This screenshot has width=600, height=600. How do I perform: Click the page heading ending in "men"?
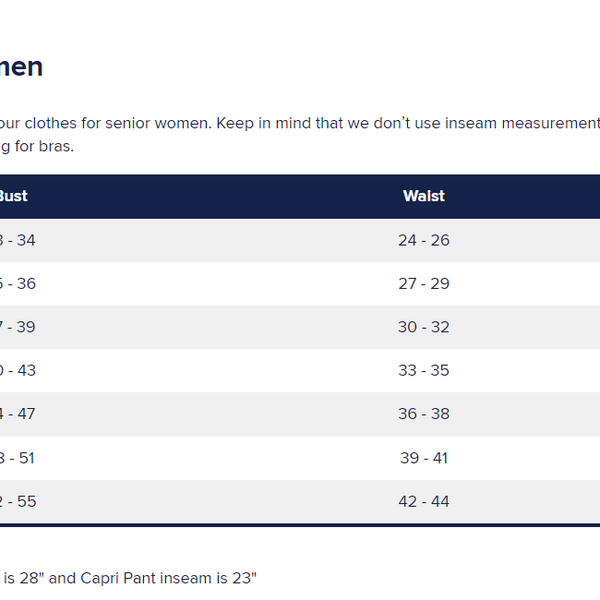point(21,67)
